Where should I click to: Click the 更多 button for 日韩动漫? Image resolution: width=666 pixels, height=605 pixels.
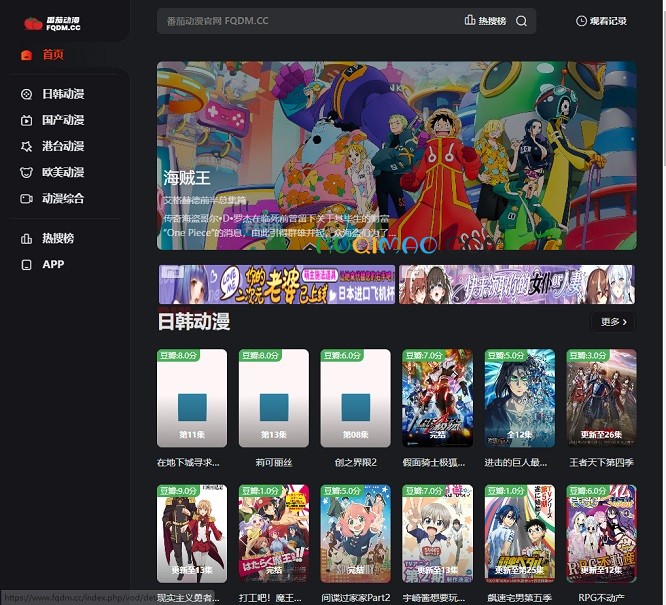(x=614, y=322)
